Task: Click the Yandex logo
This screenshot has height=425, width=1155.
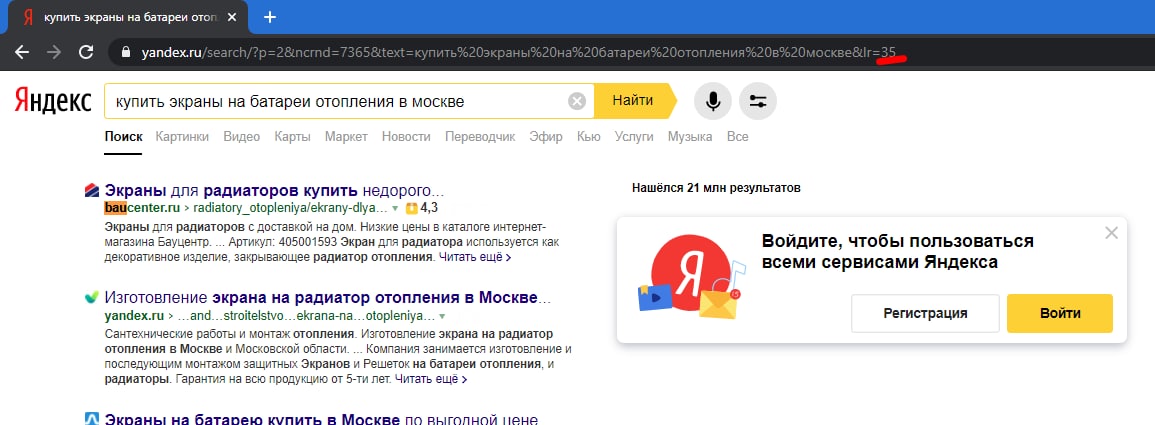Action: tap(53, 102)
